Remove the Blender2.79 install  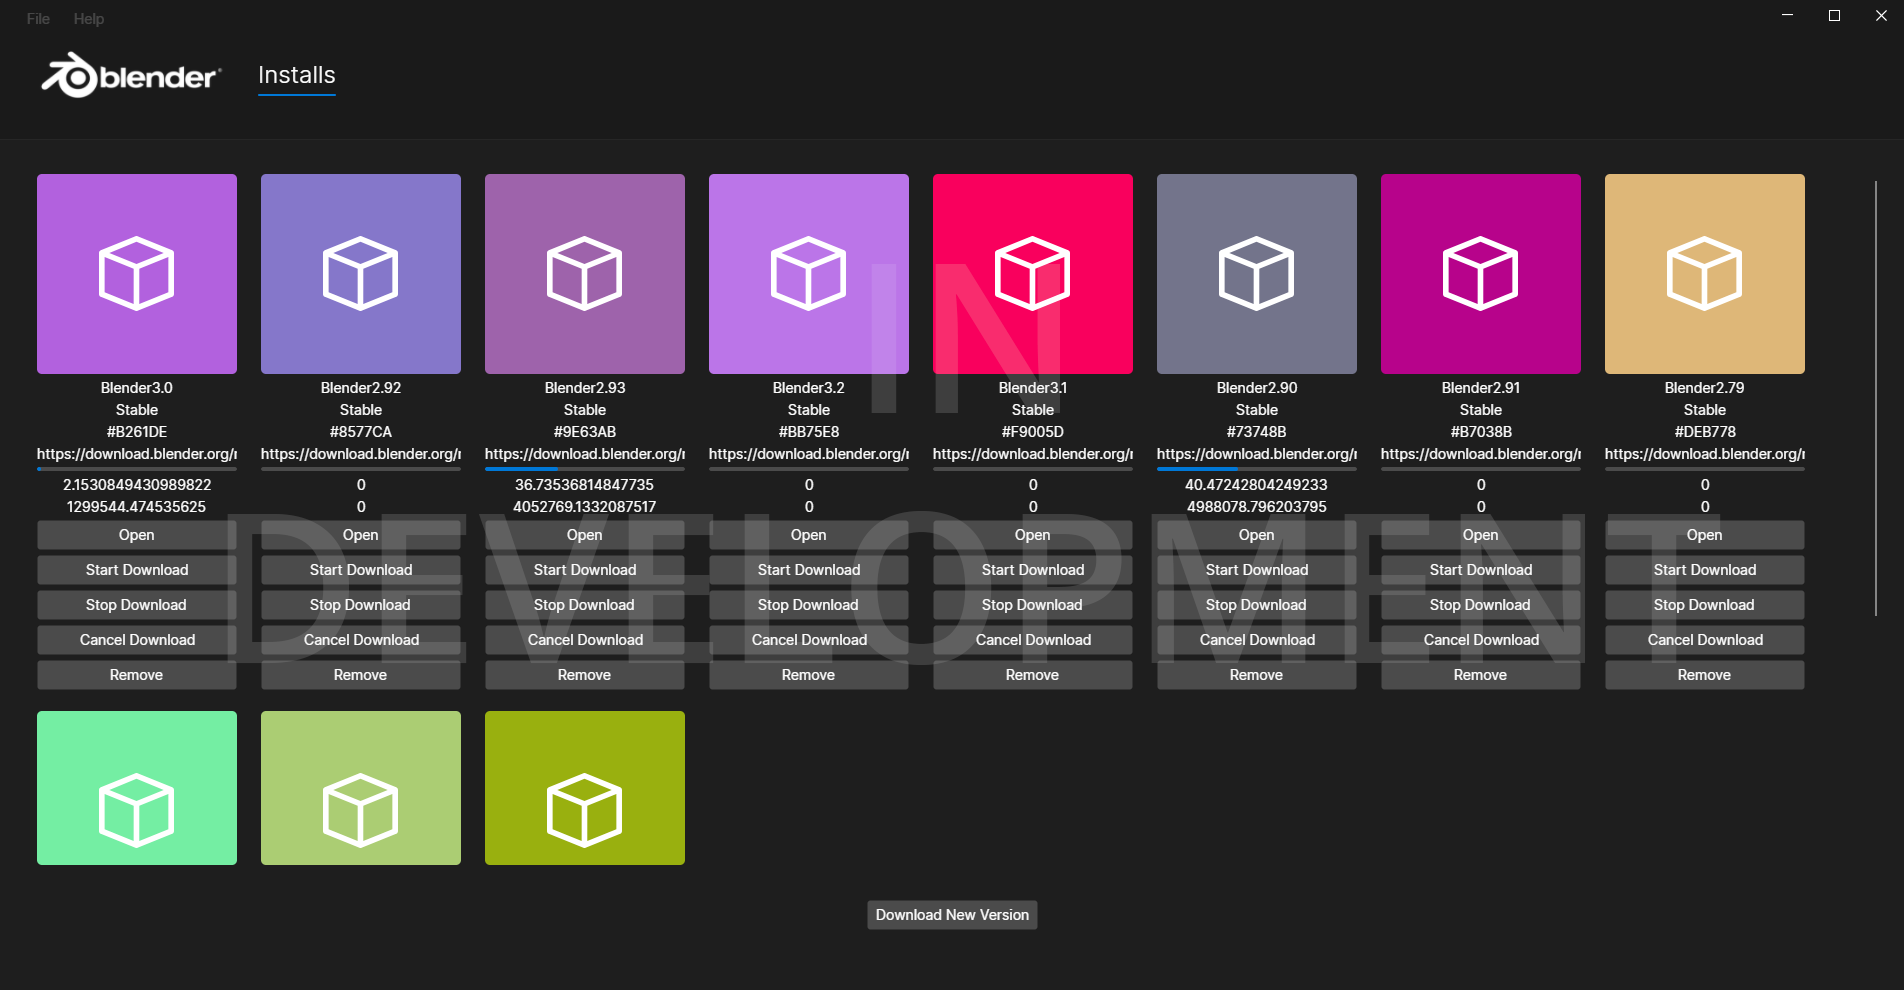click(x=1705, y=675)
